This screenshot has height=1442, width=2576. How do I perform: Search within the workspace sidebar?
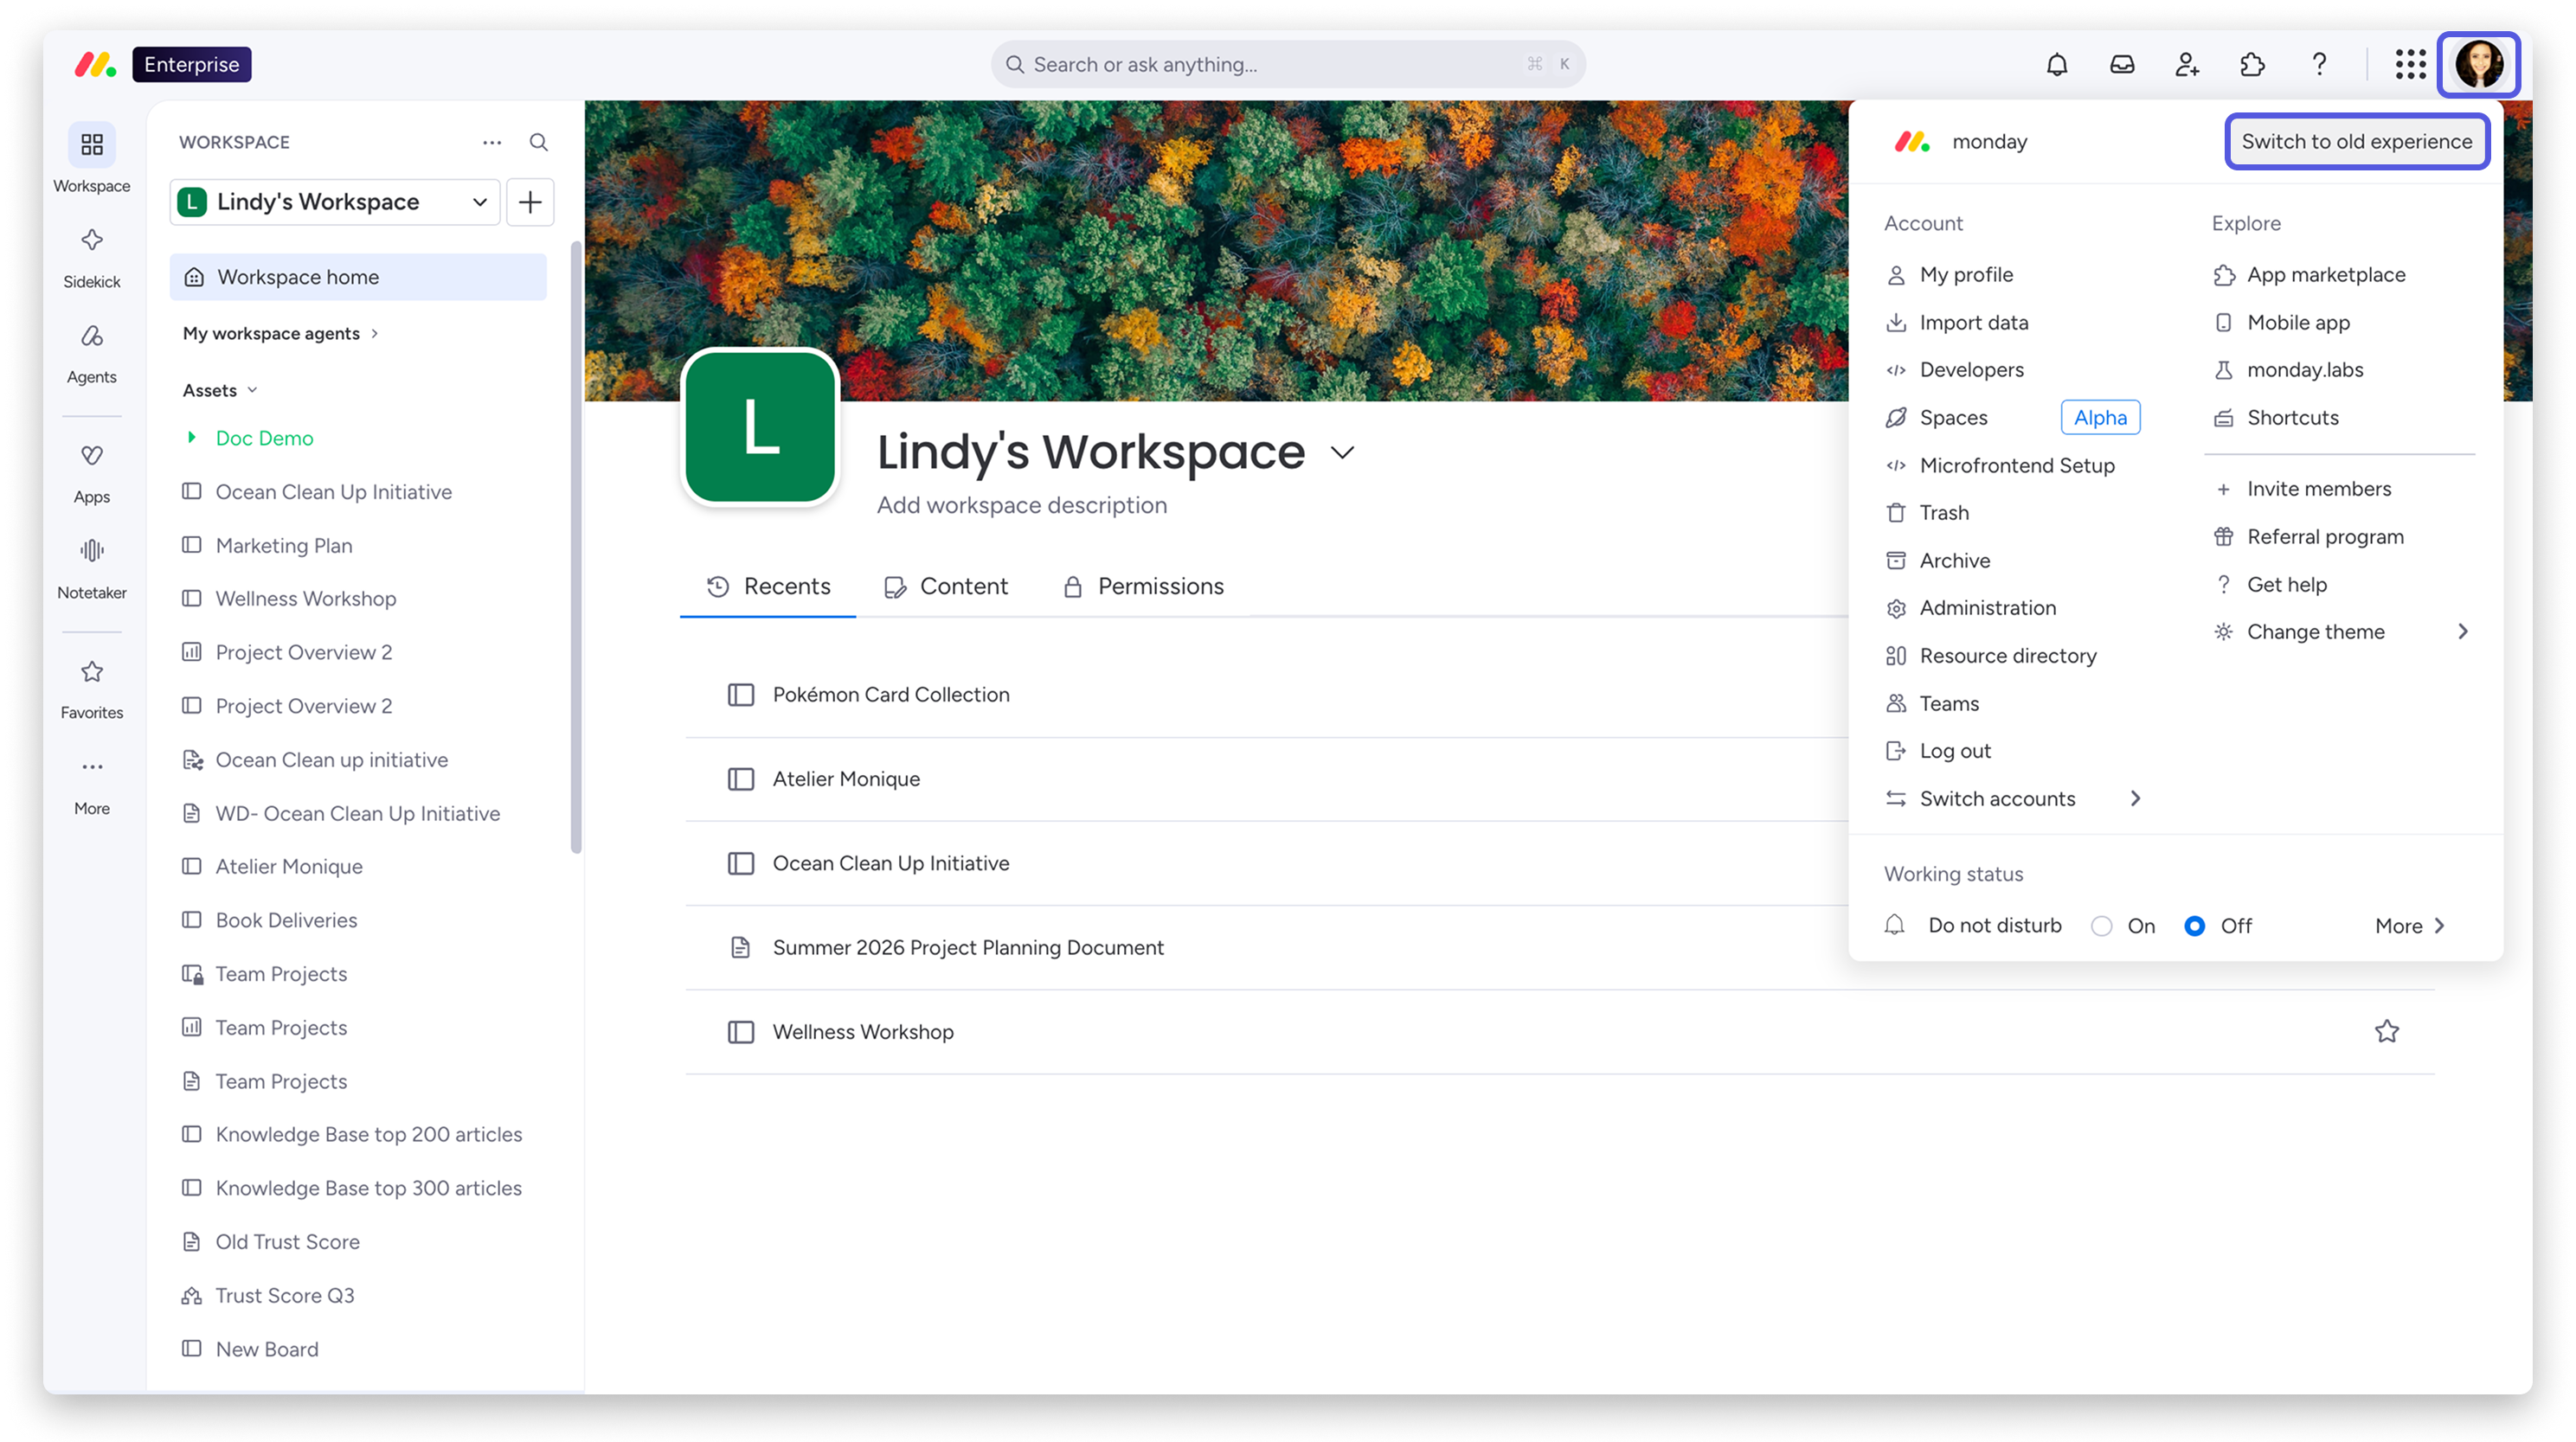point(538,142)
